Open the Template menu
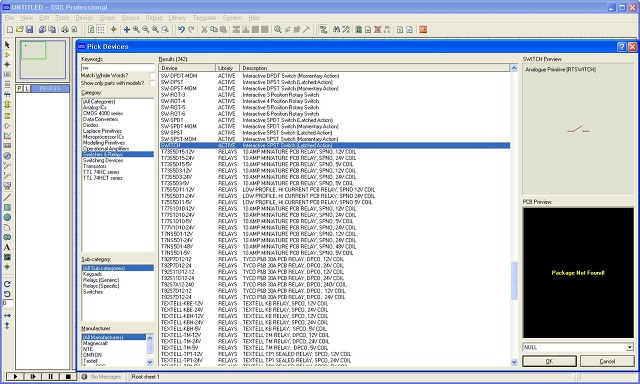The width and height of the screenshot is (640, 384). point(204,18)
